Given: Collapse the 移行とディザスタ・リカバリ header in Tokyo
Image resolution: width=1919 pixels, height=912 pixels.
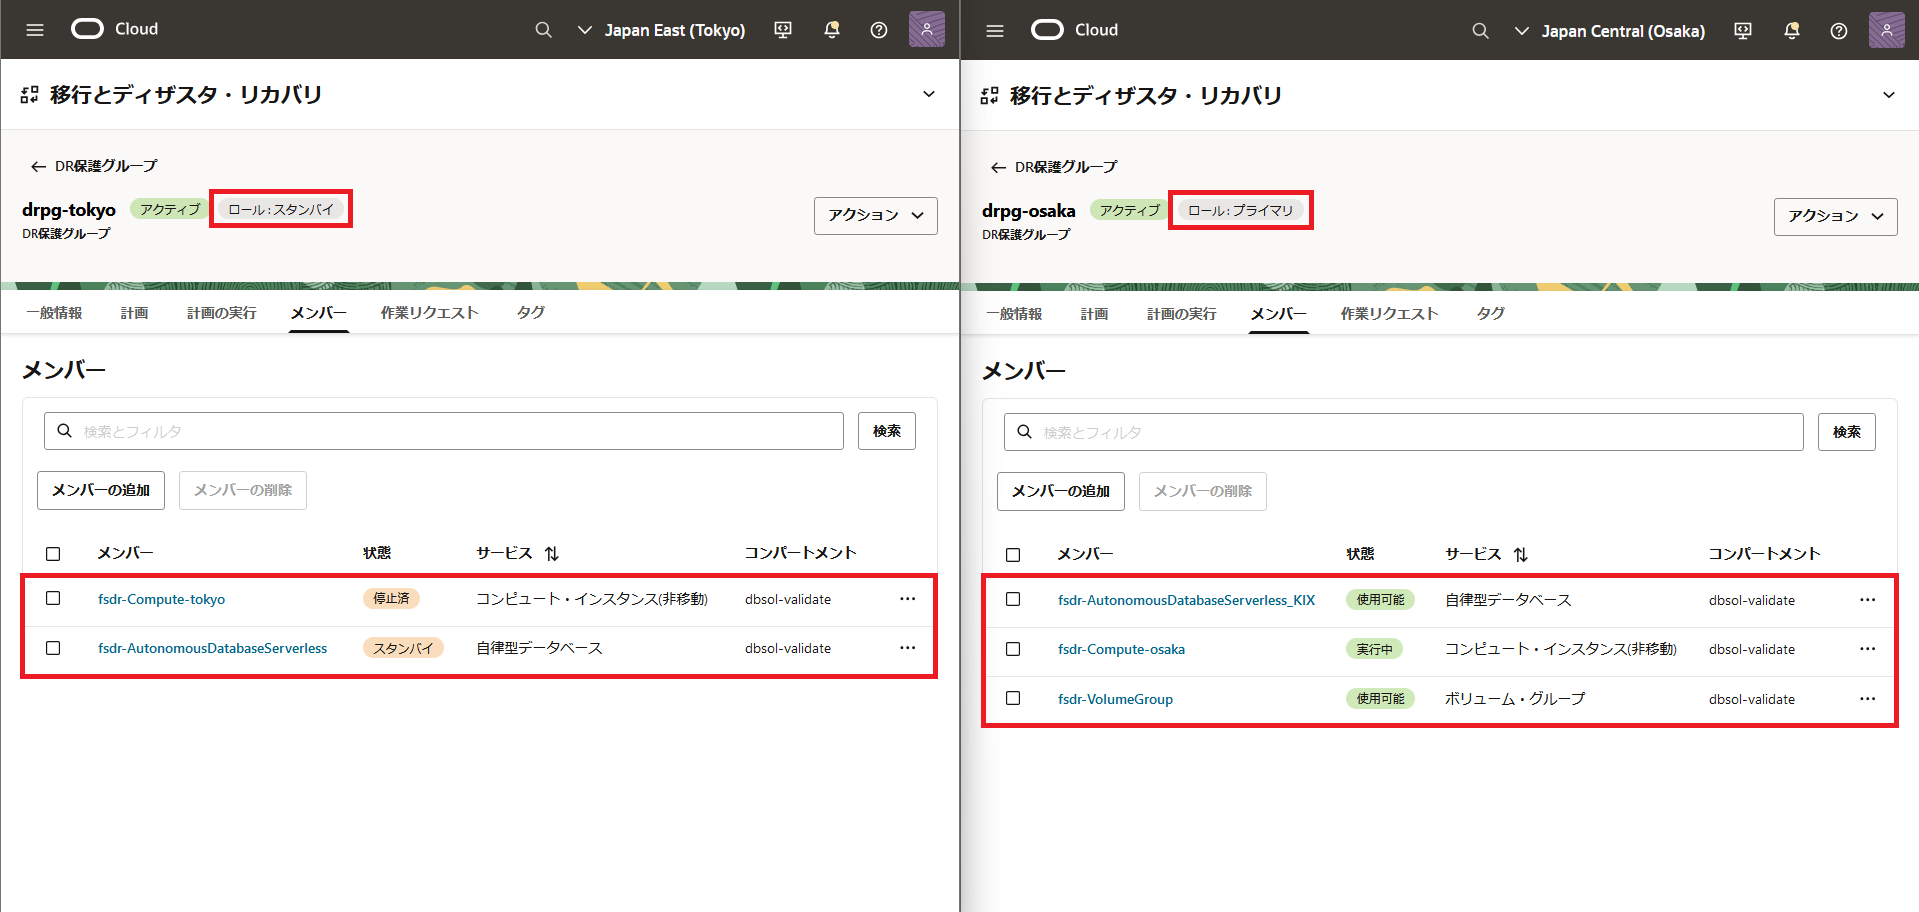Looking at the screenshot, I should [928, 94].
